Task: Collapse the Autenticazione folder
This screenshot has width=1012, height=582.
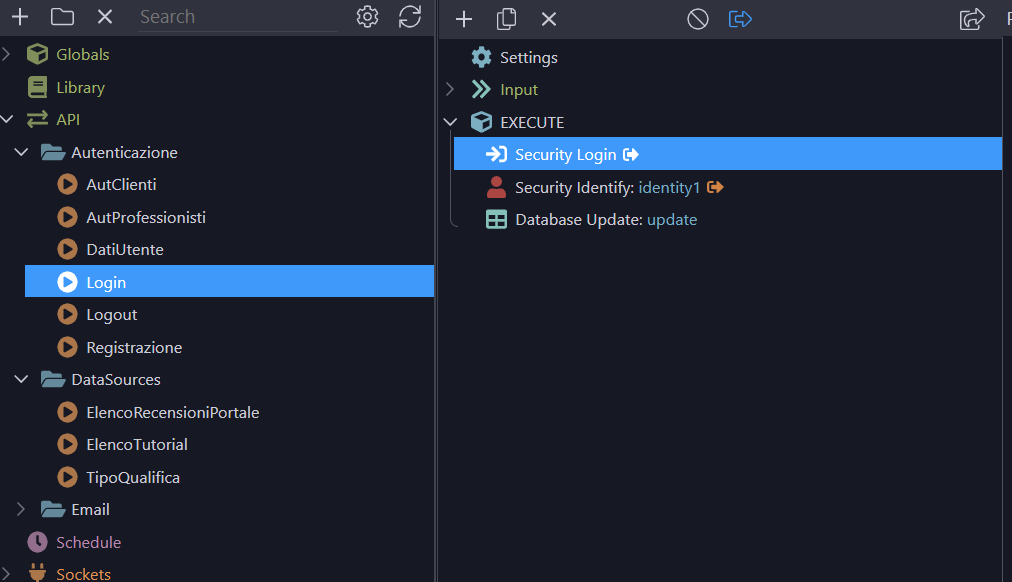Action: [x=22, y=152]
